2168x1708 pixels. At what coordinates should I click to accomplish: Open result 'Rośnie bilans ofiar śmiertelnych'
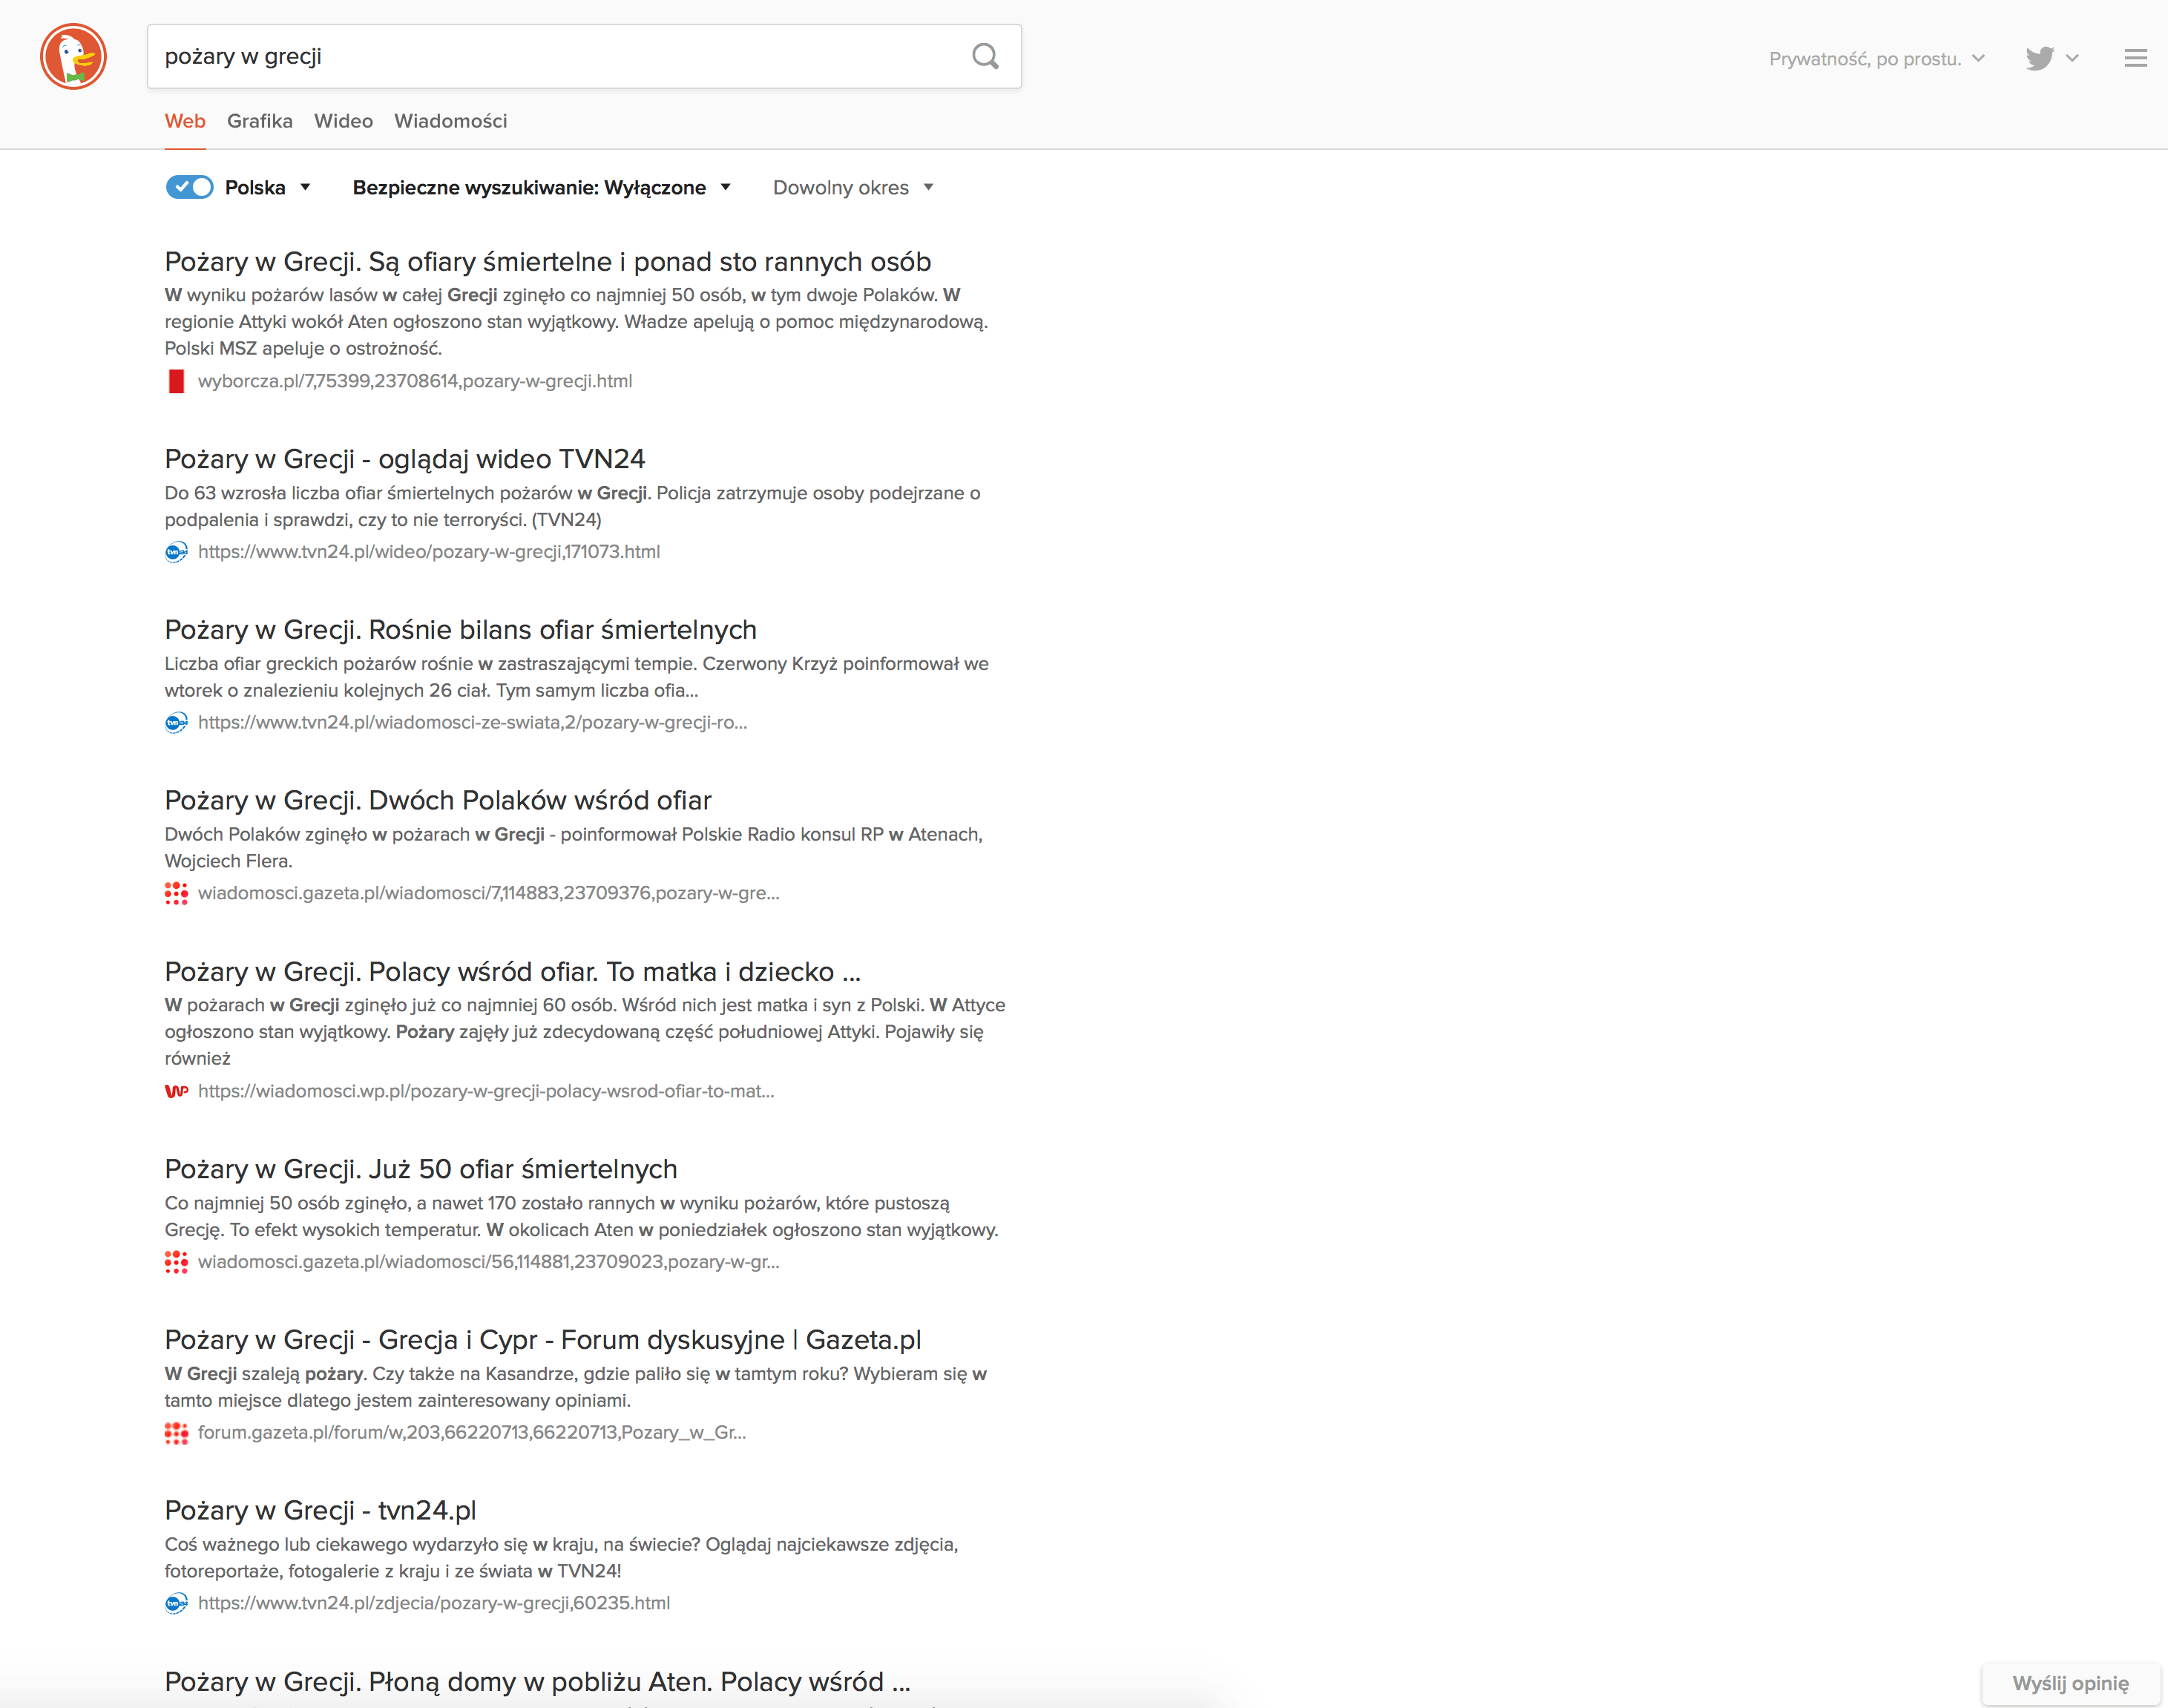[461, 630]
